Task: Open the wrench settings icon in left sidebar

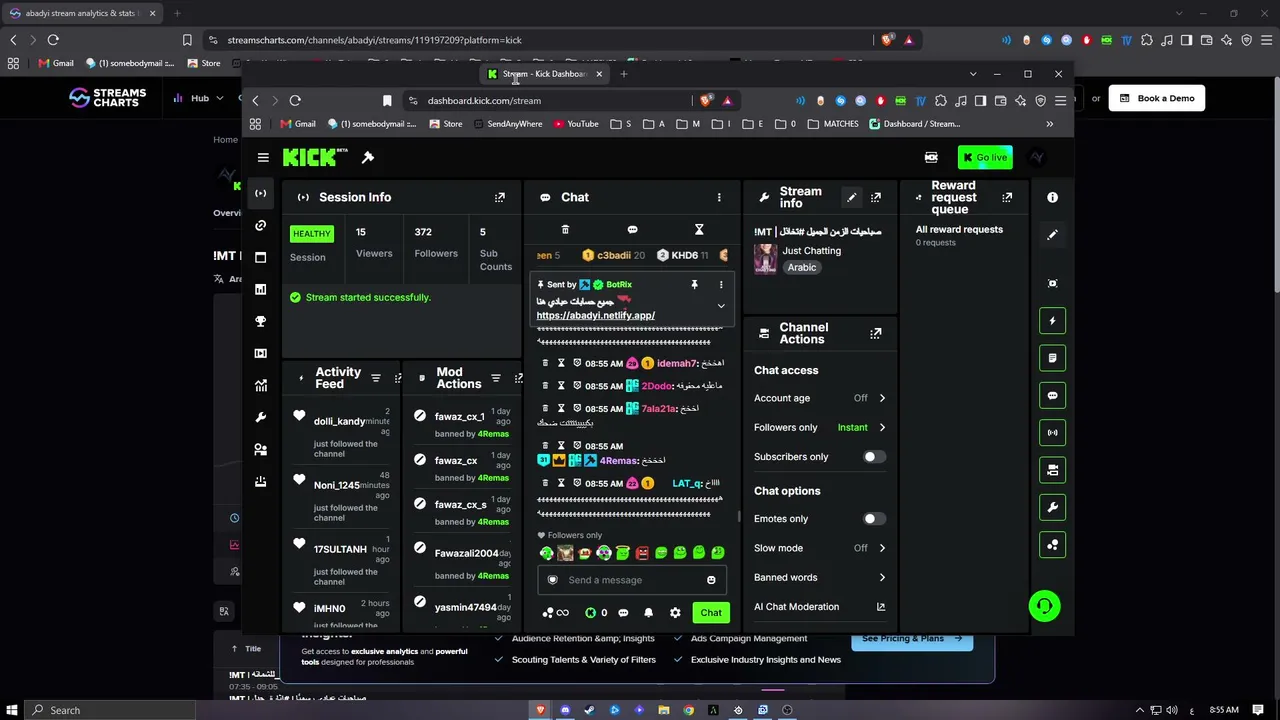Action: 261,417
